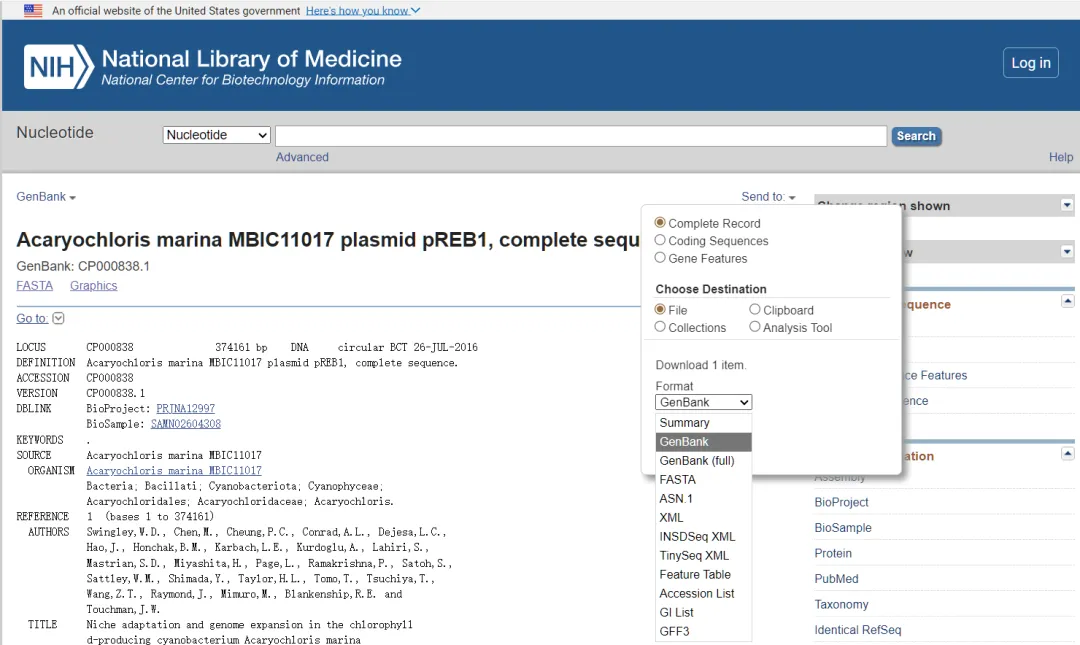This screenshot has height=645, width=1080.
Task: Select the Coding Sequences option
Action: (660, 240)
